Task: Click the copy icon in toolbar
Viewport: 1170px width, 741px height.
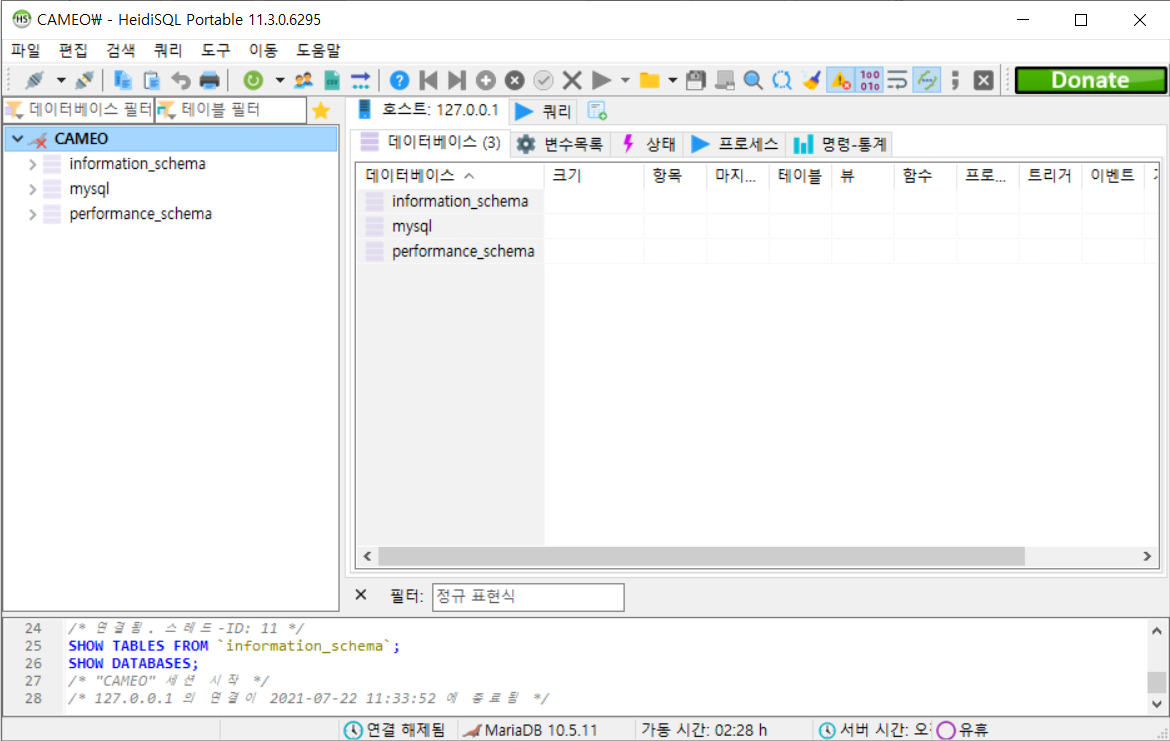Action: 122,80
